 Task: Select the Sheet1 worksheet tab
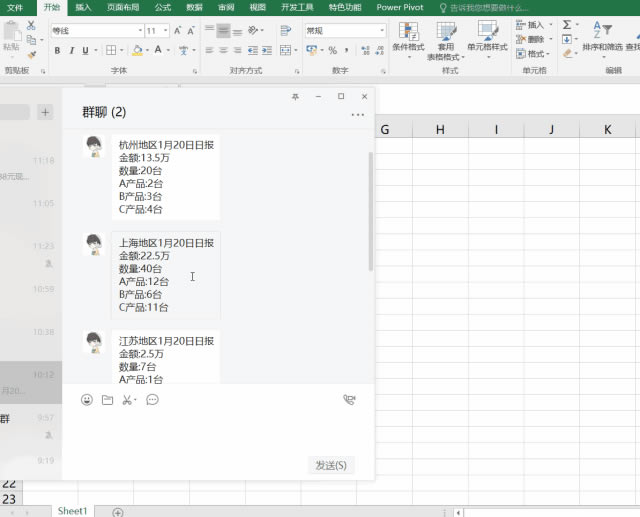[x=72, y=511]
